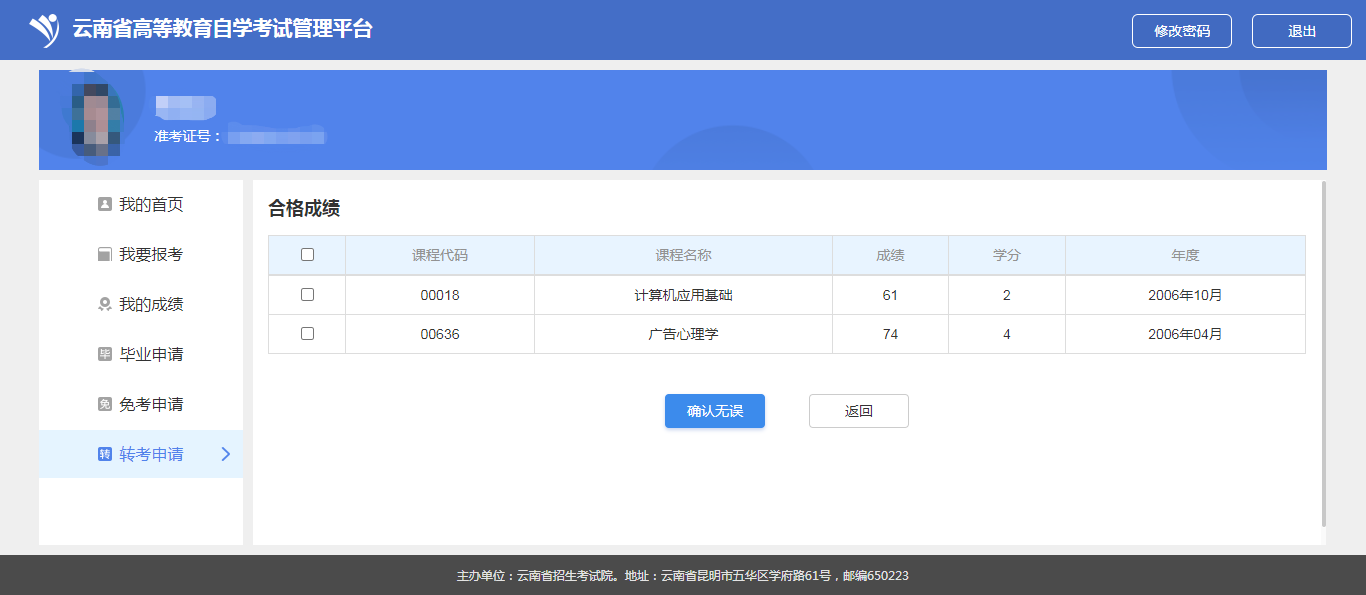Check the box for 广告心理学 row

307,334
